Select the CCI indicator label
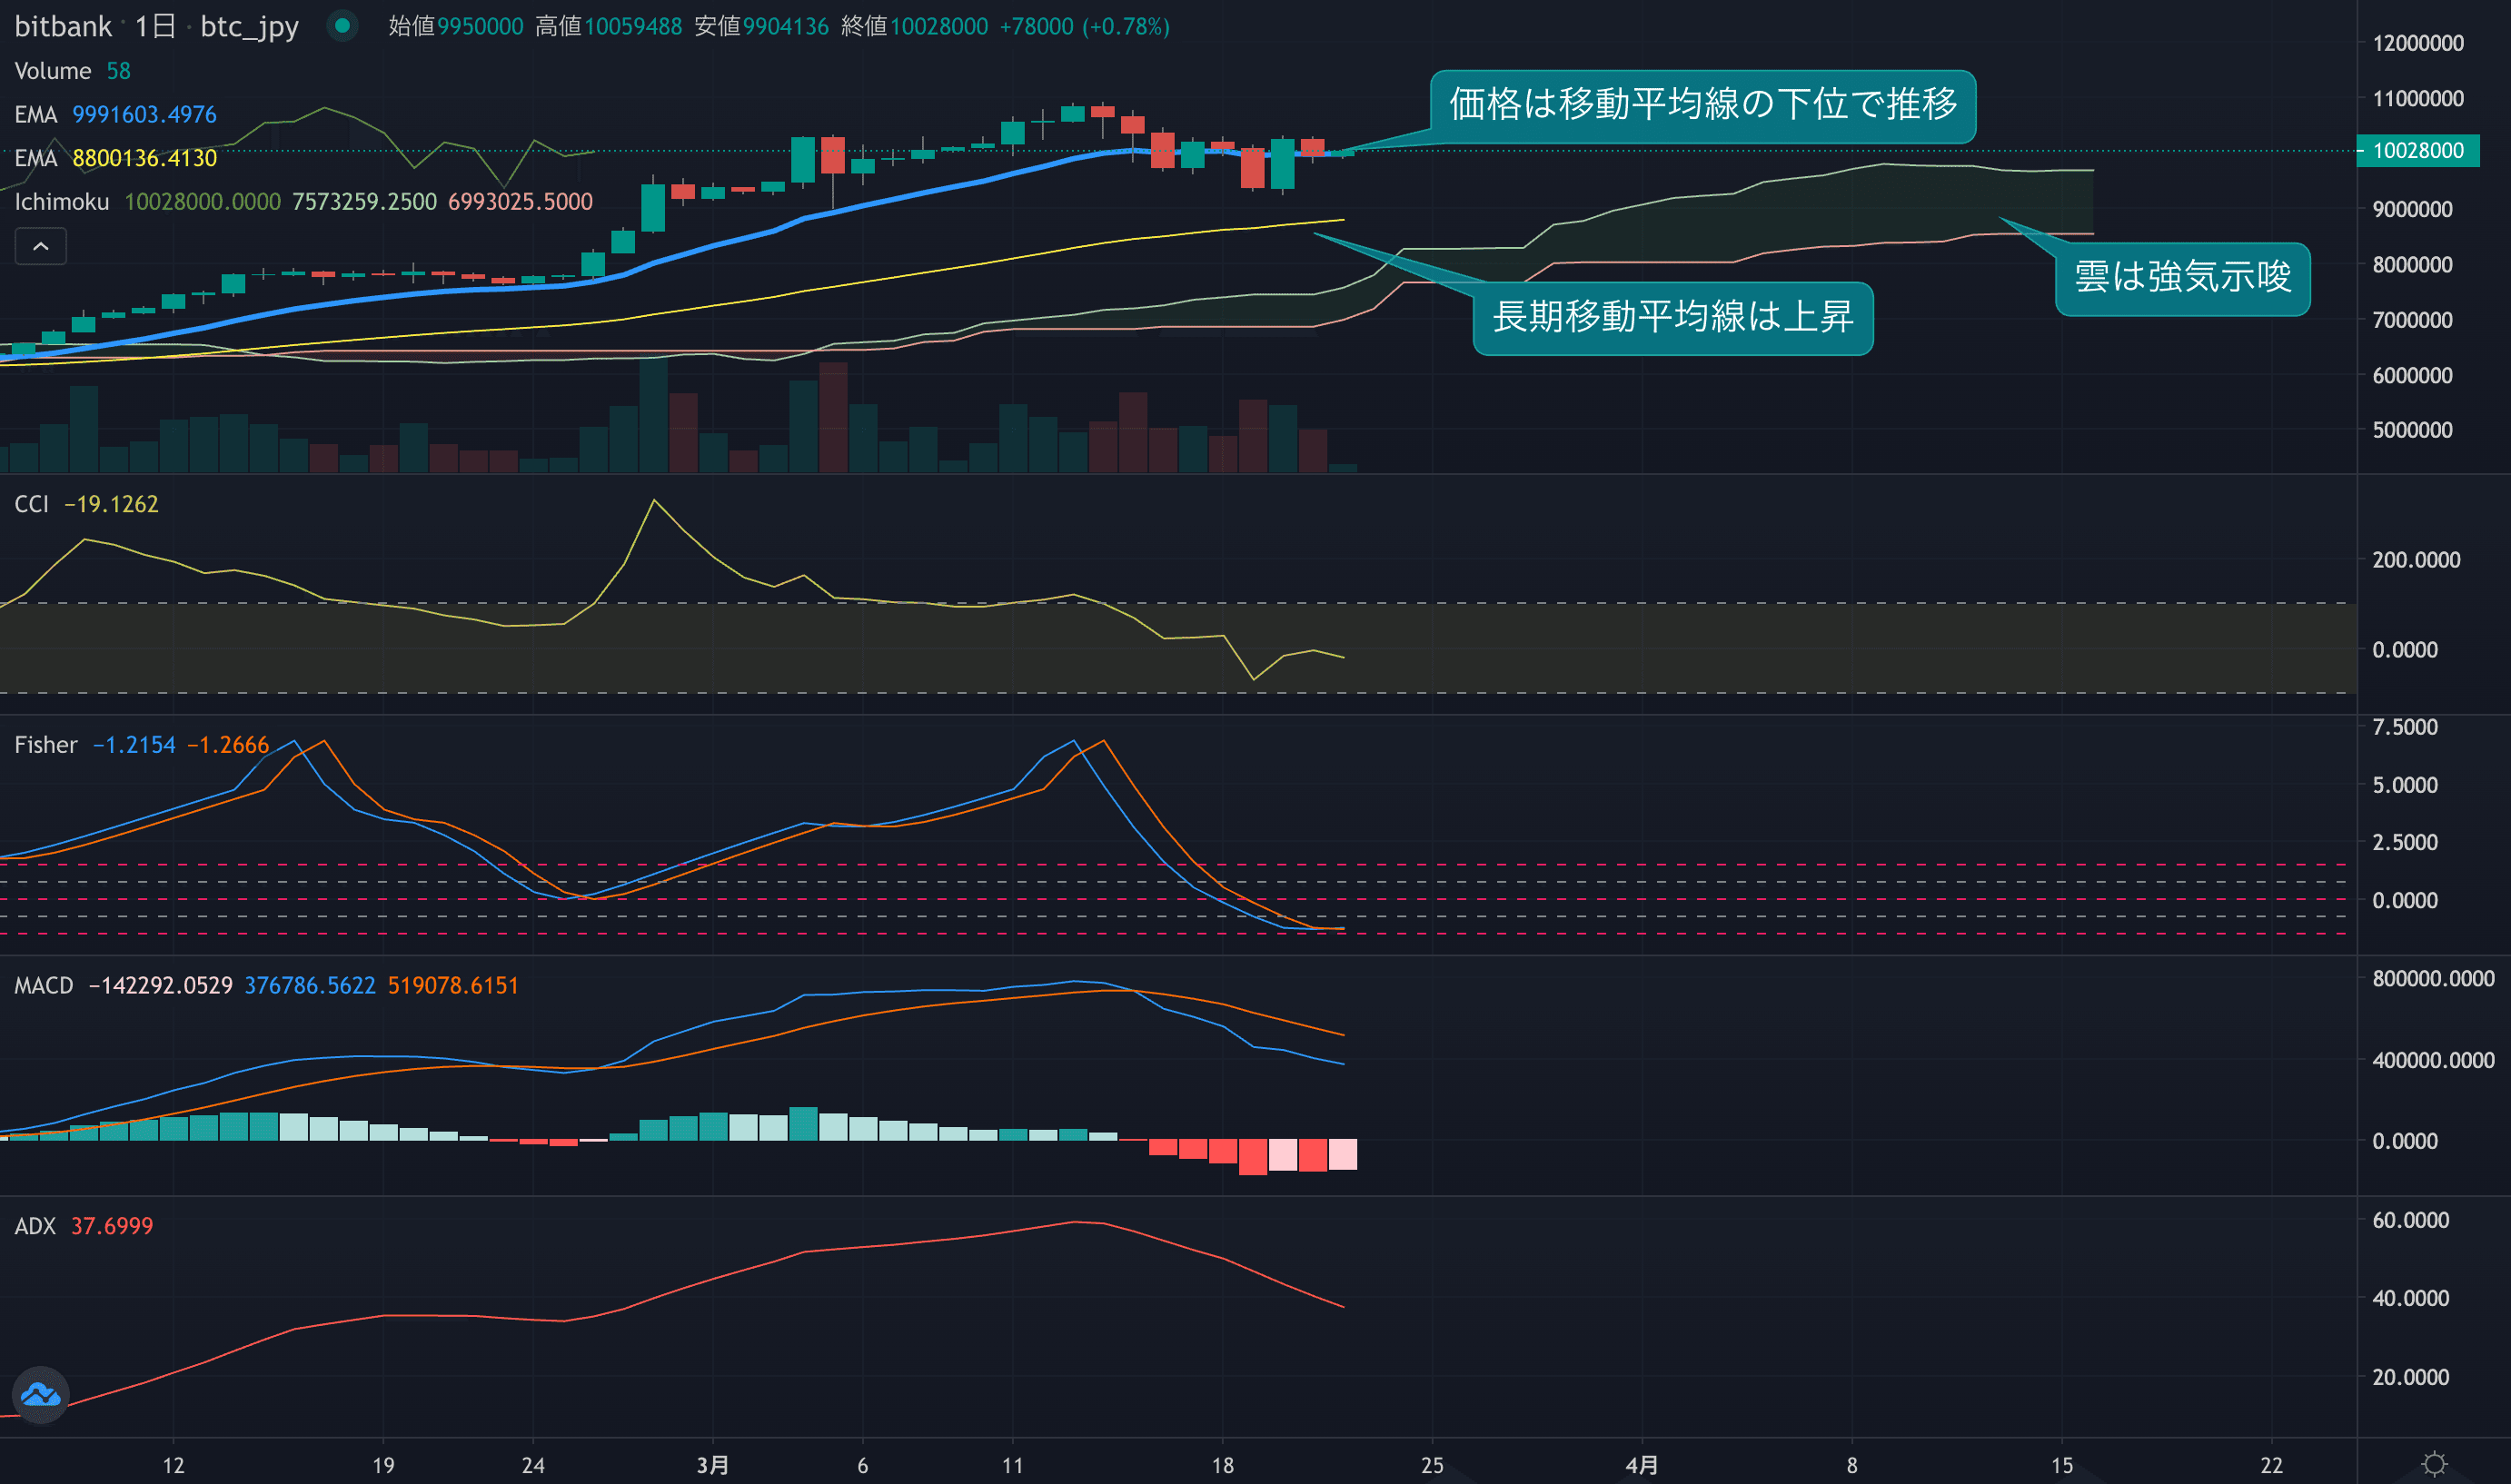The height and width of the screenshot is (1484, 2511). (x=31, y=504)
